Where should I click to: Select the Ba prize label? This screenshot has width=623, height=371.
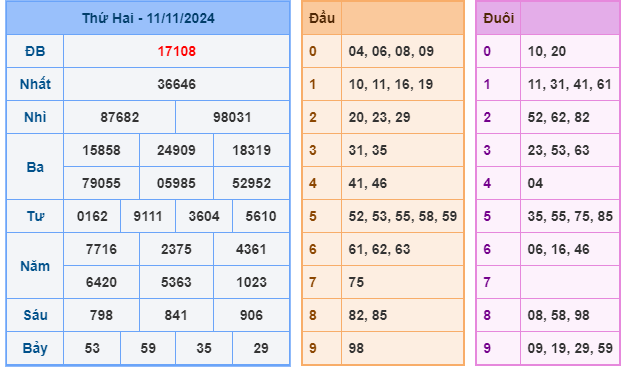pyautogui.click(x=35, y=167)
